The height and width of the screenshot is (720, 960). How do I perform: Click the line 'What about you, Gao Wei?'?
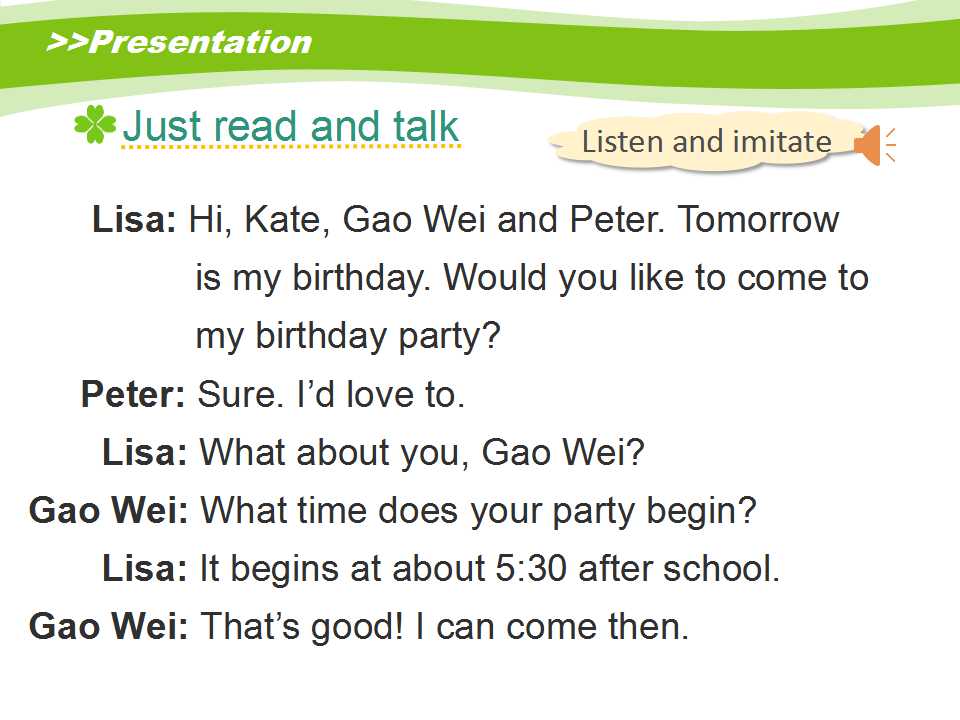(x=422, y=452)
